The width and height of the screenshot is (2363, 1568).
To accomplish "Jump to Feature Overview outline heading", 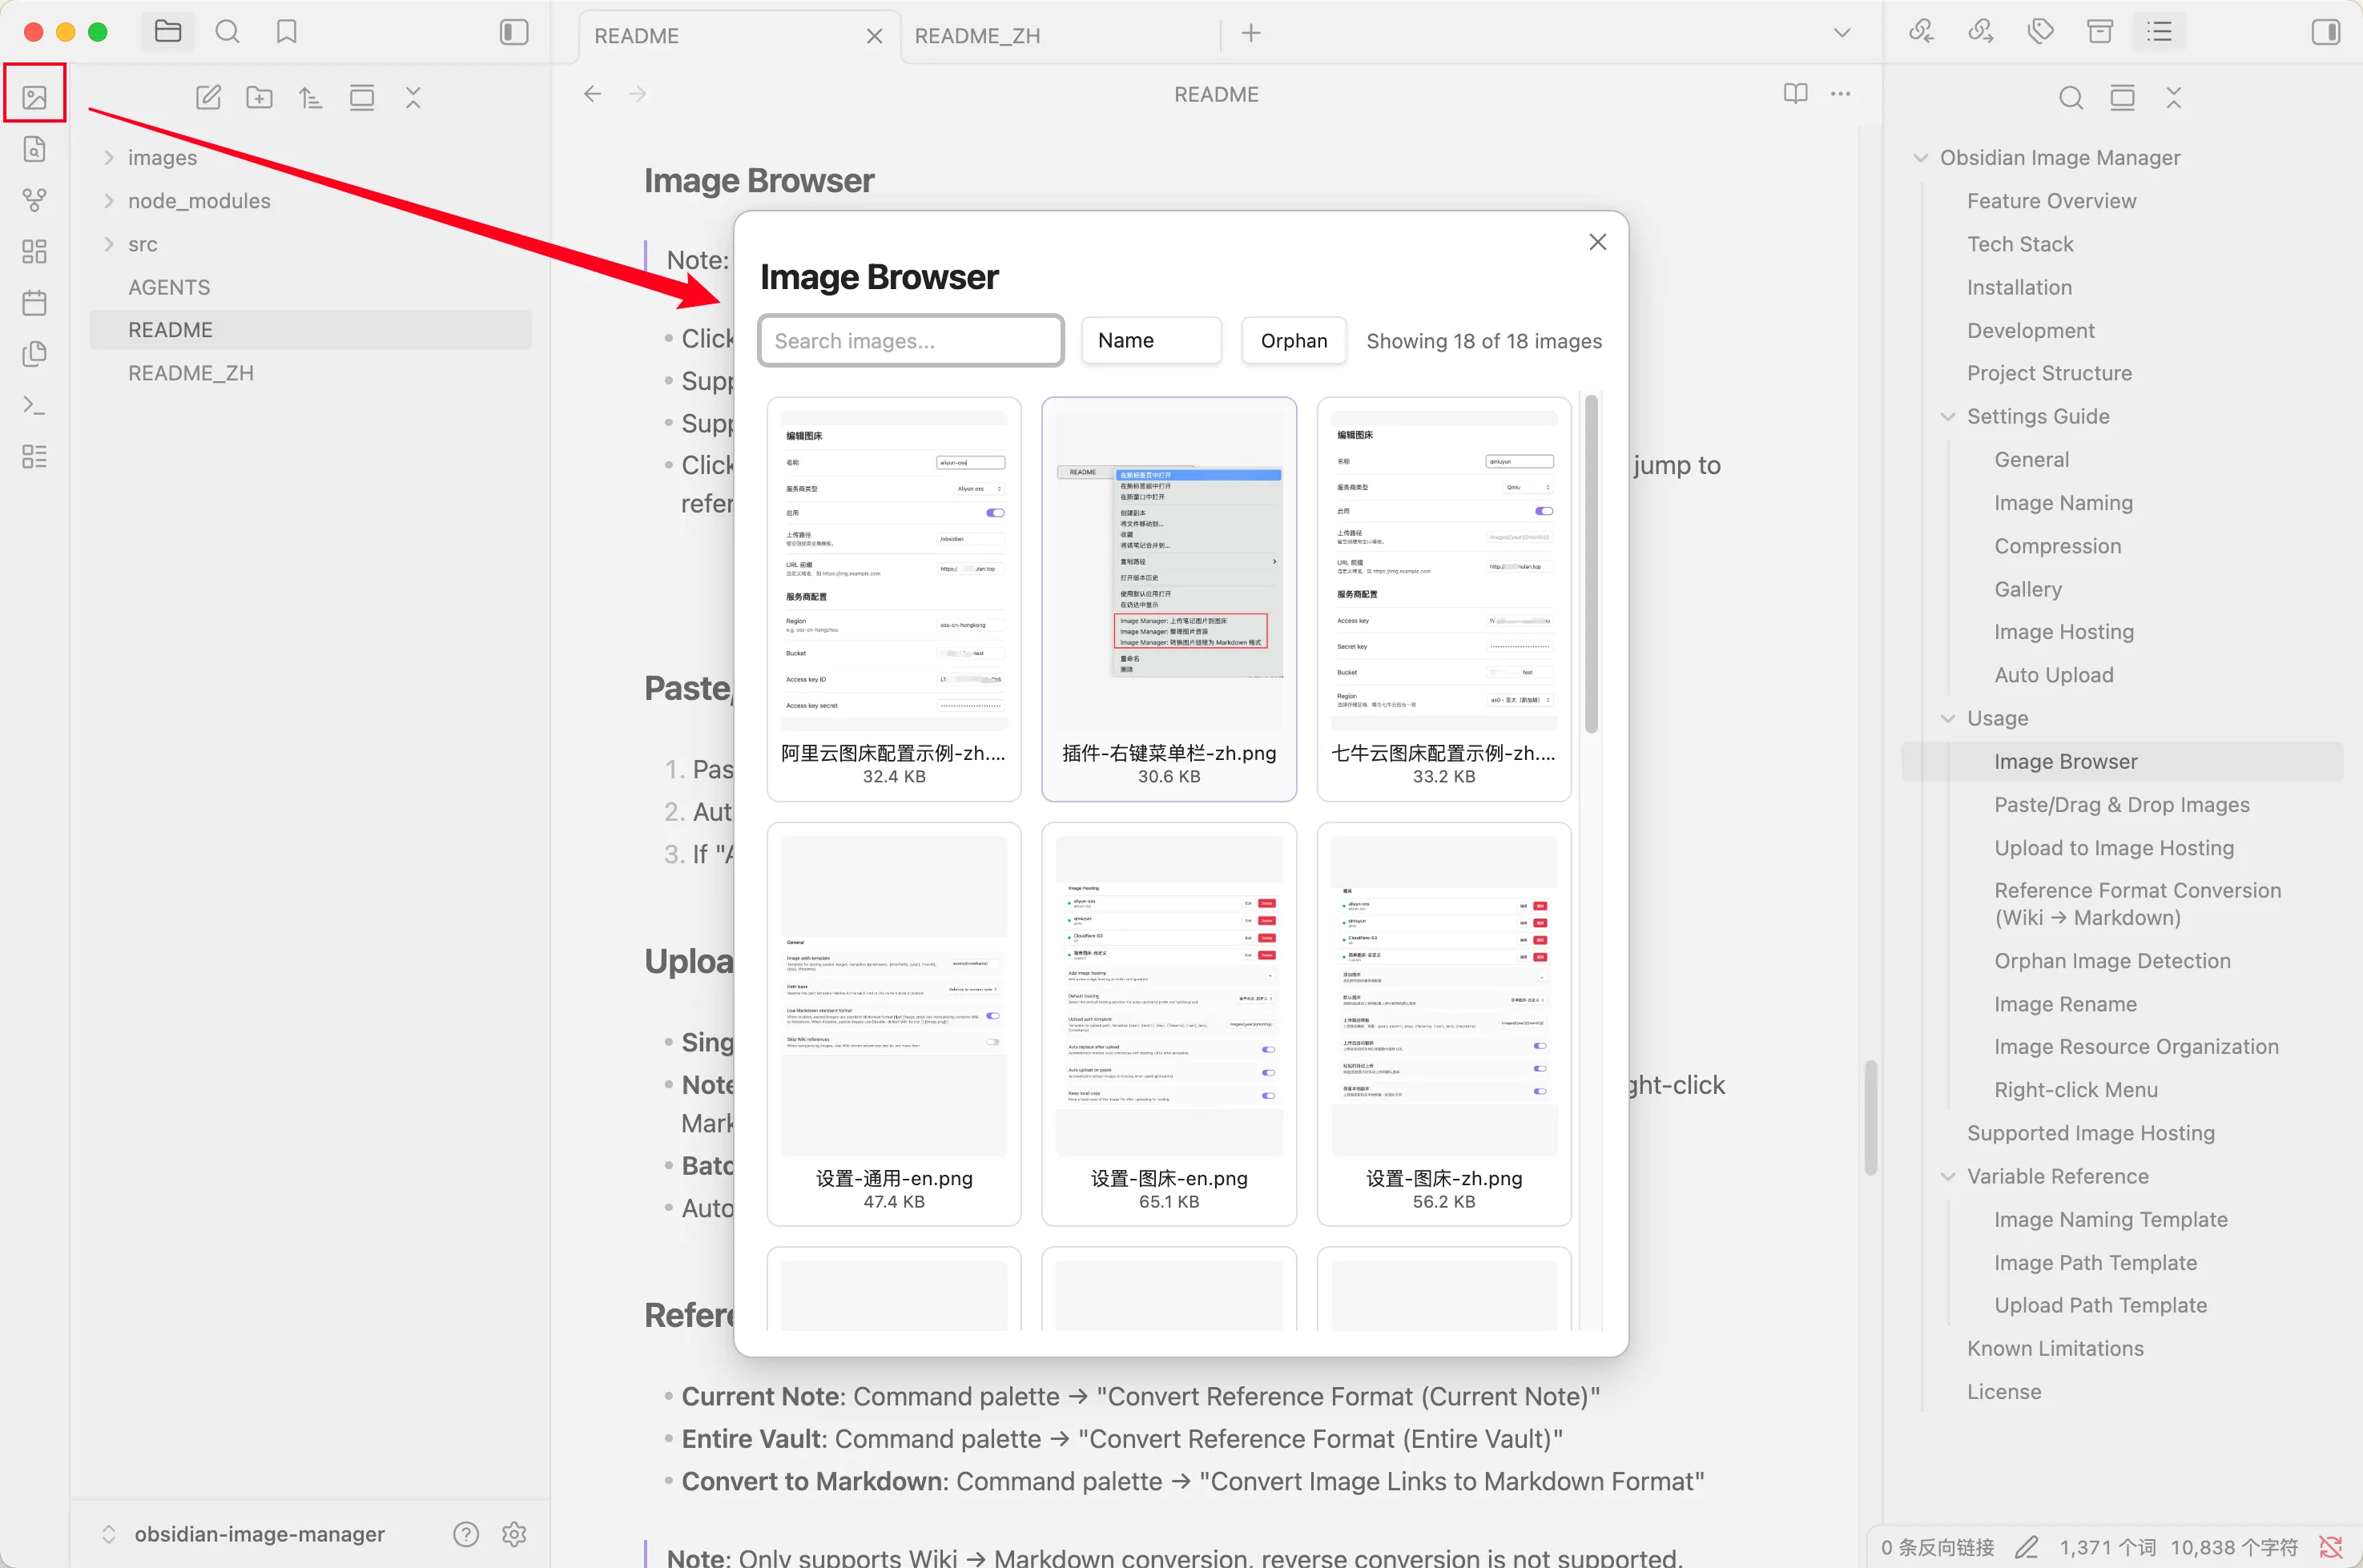I will click(x=2051, y=201).
